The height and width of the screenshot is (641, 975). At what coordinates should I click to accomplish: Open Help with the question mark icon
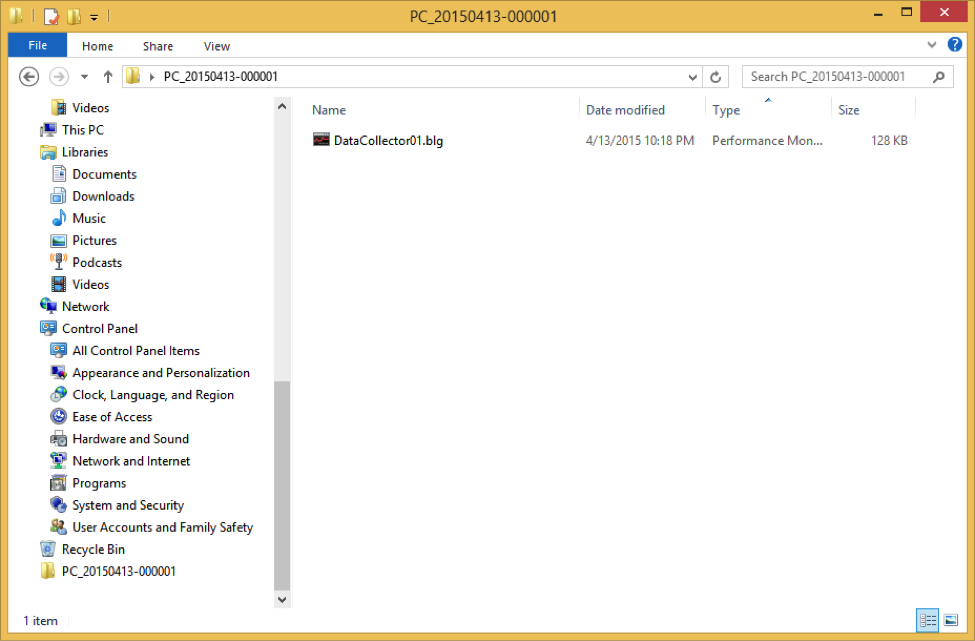(954, 44)
